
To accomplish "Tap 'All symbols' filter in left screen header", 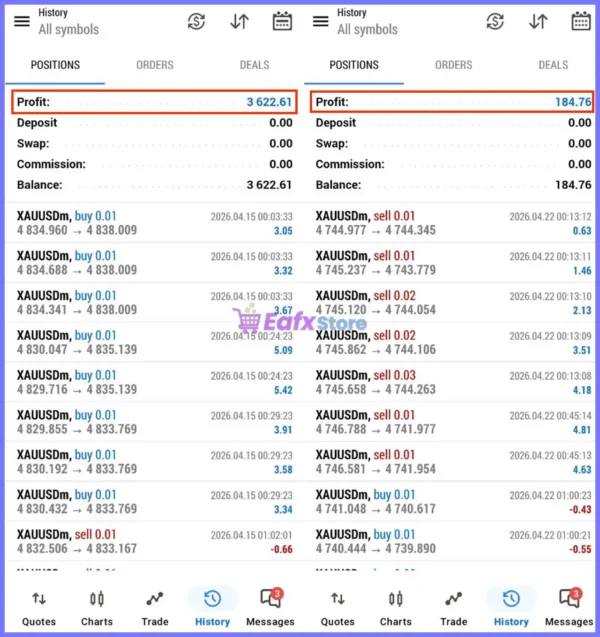I will (69, 30).
